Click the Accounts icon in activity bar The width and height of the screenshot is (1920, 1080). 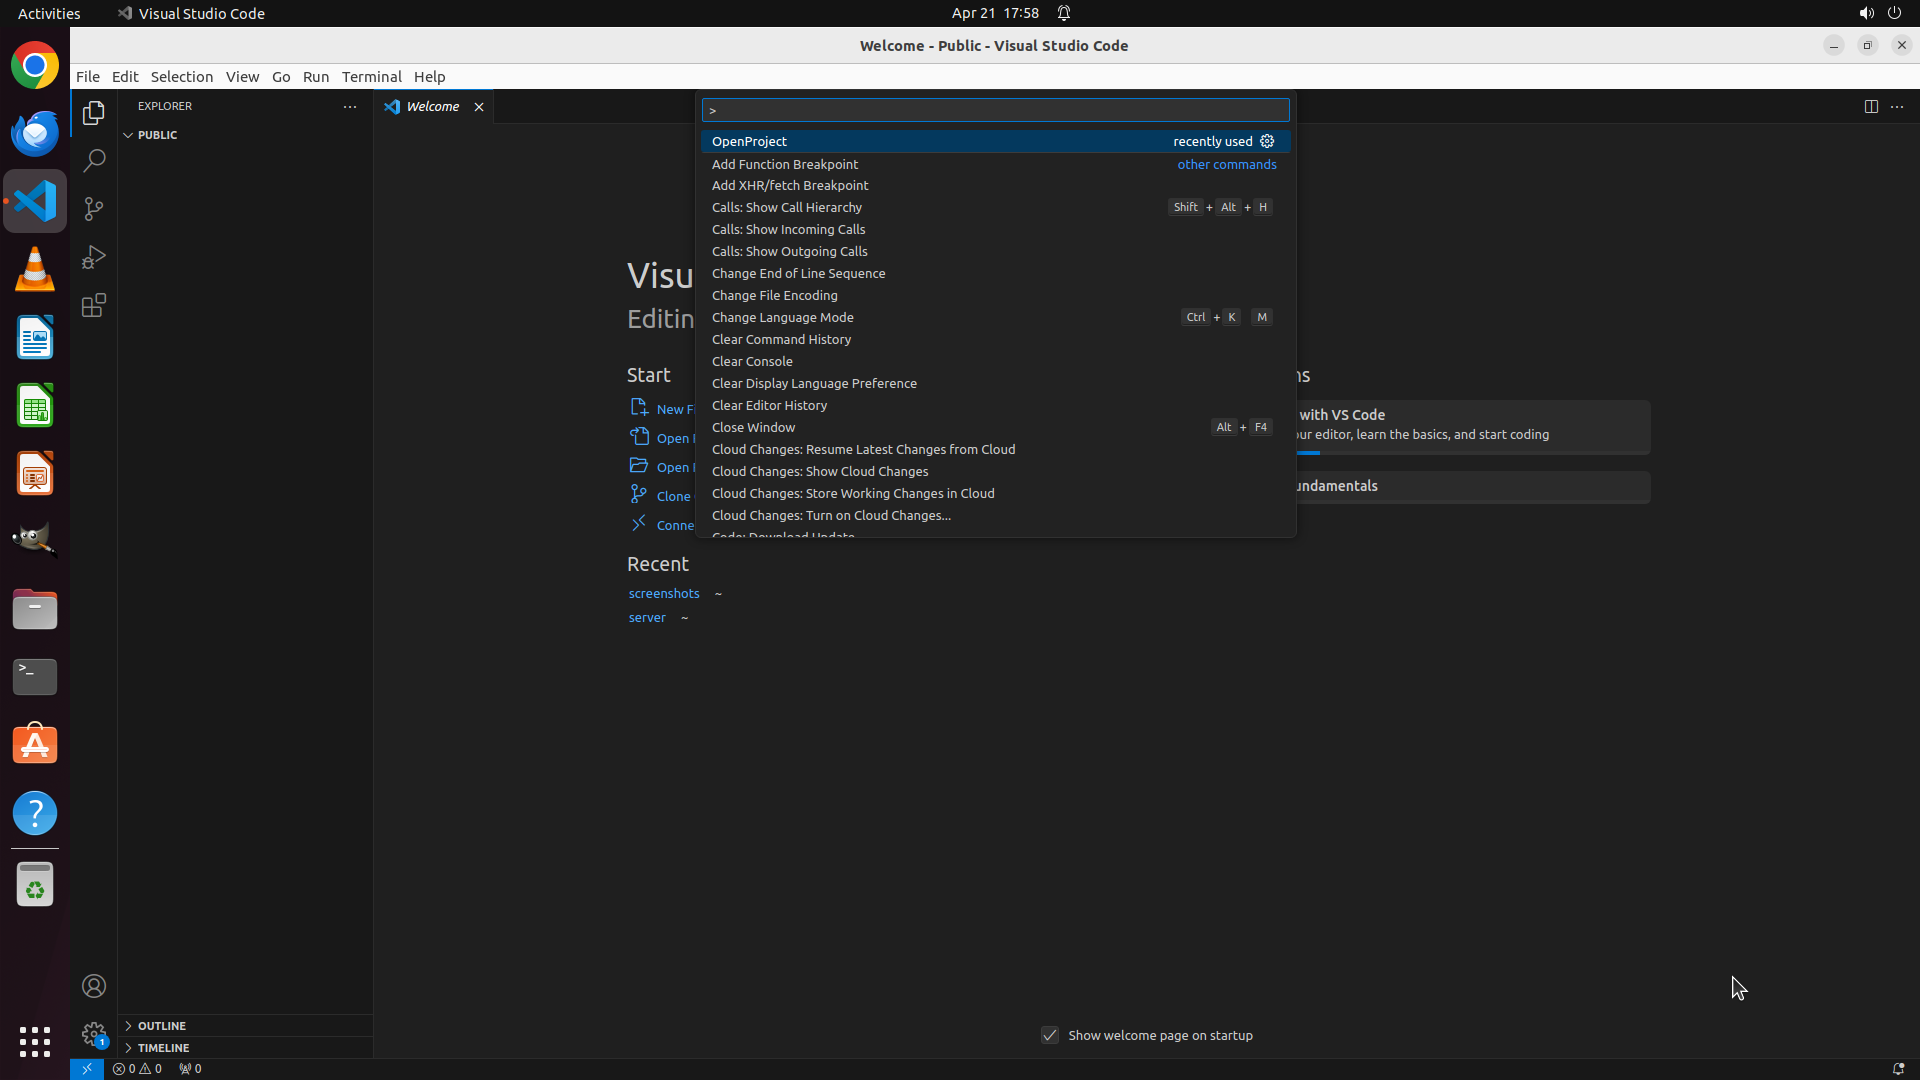point(94,986)
